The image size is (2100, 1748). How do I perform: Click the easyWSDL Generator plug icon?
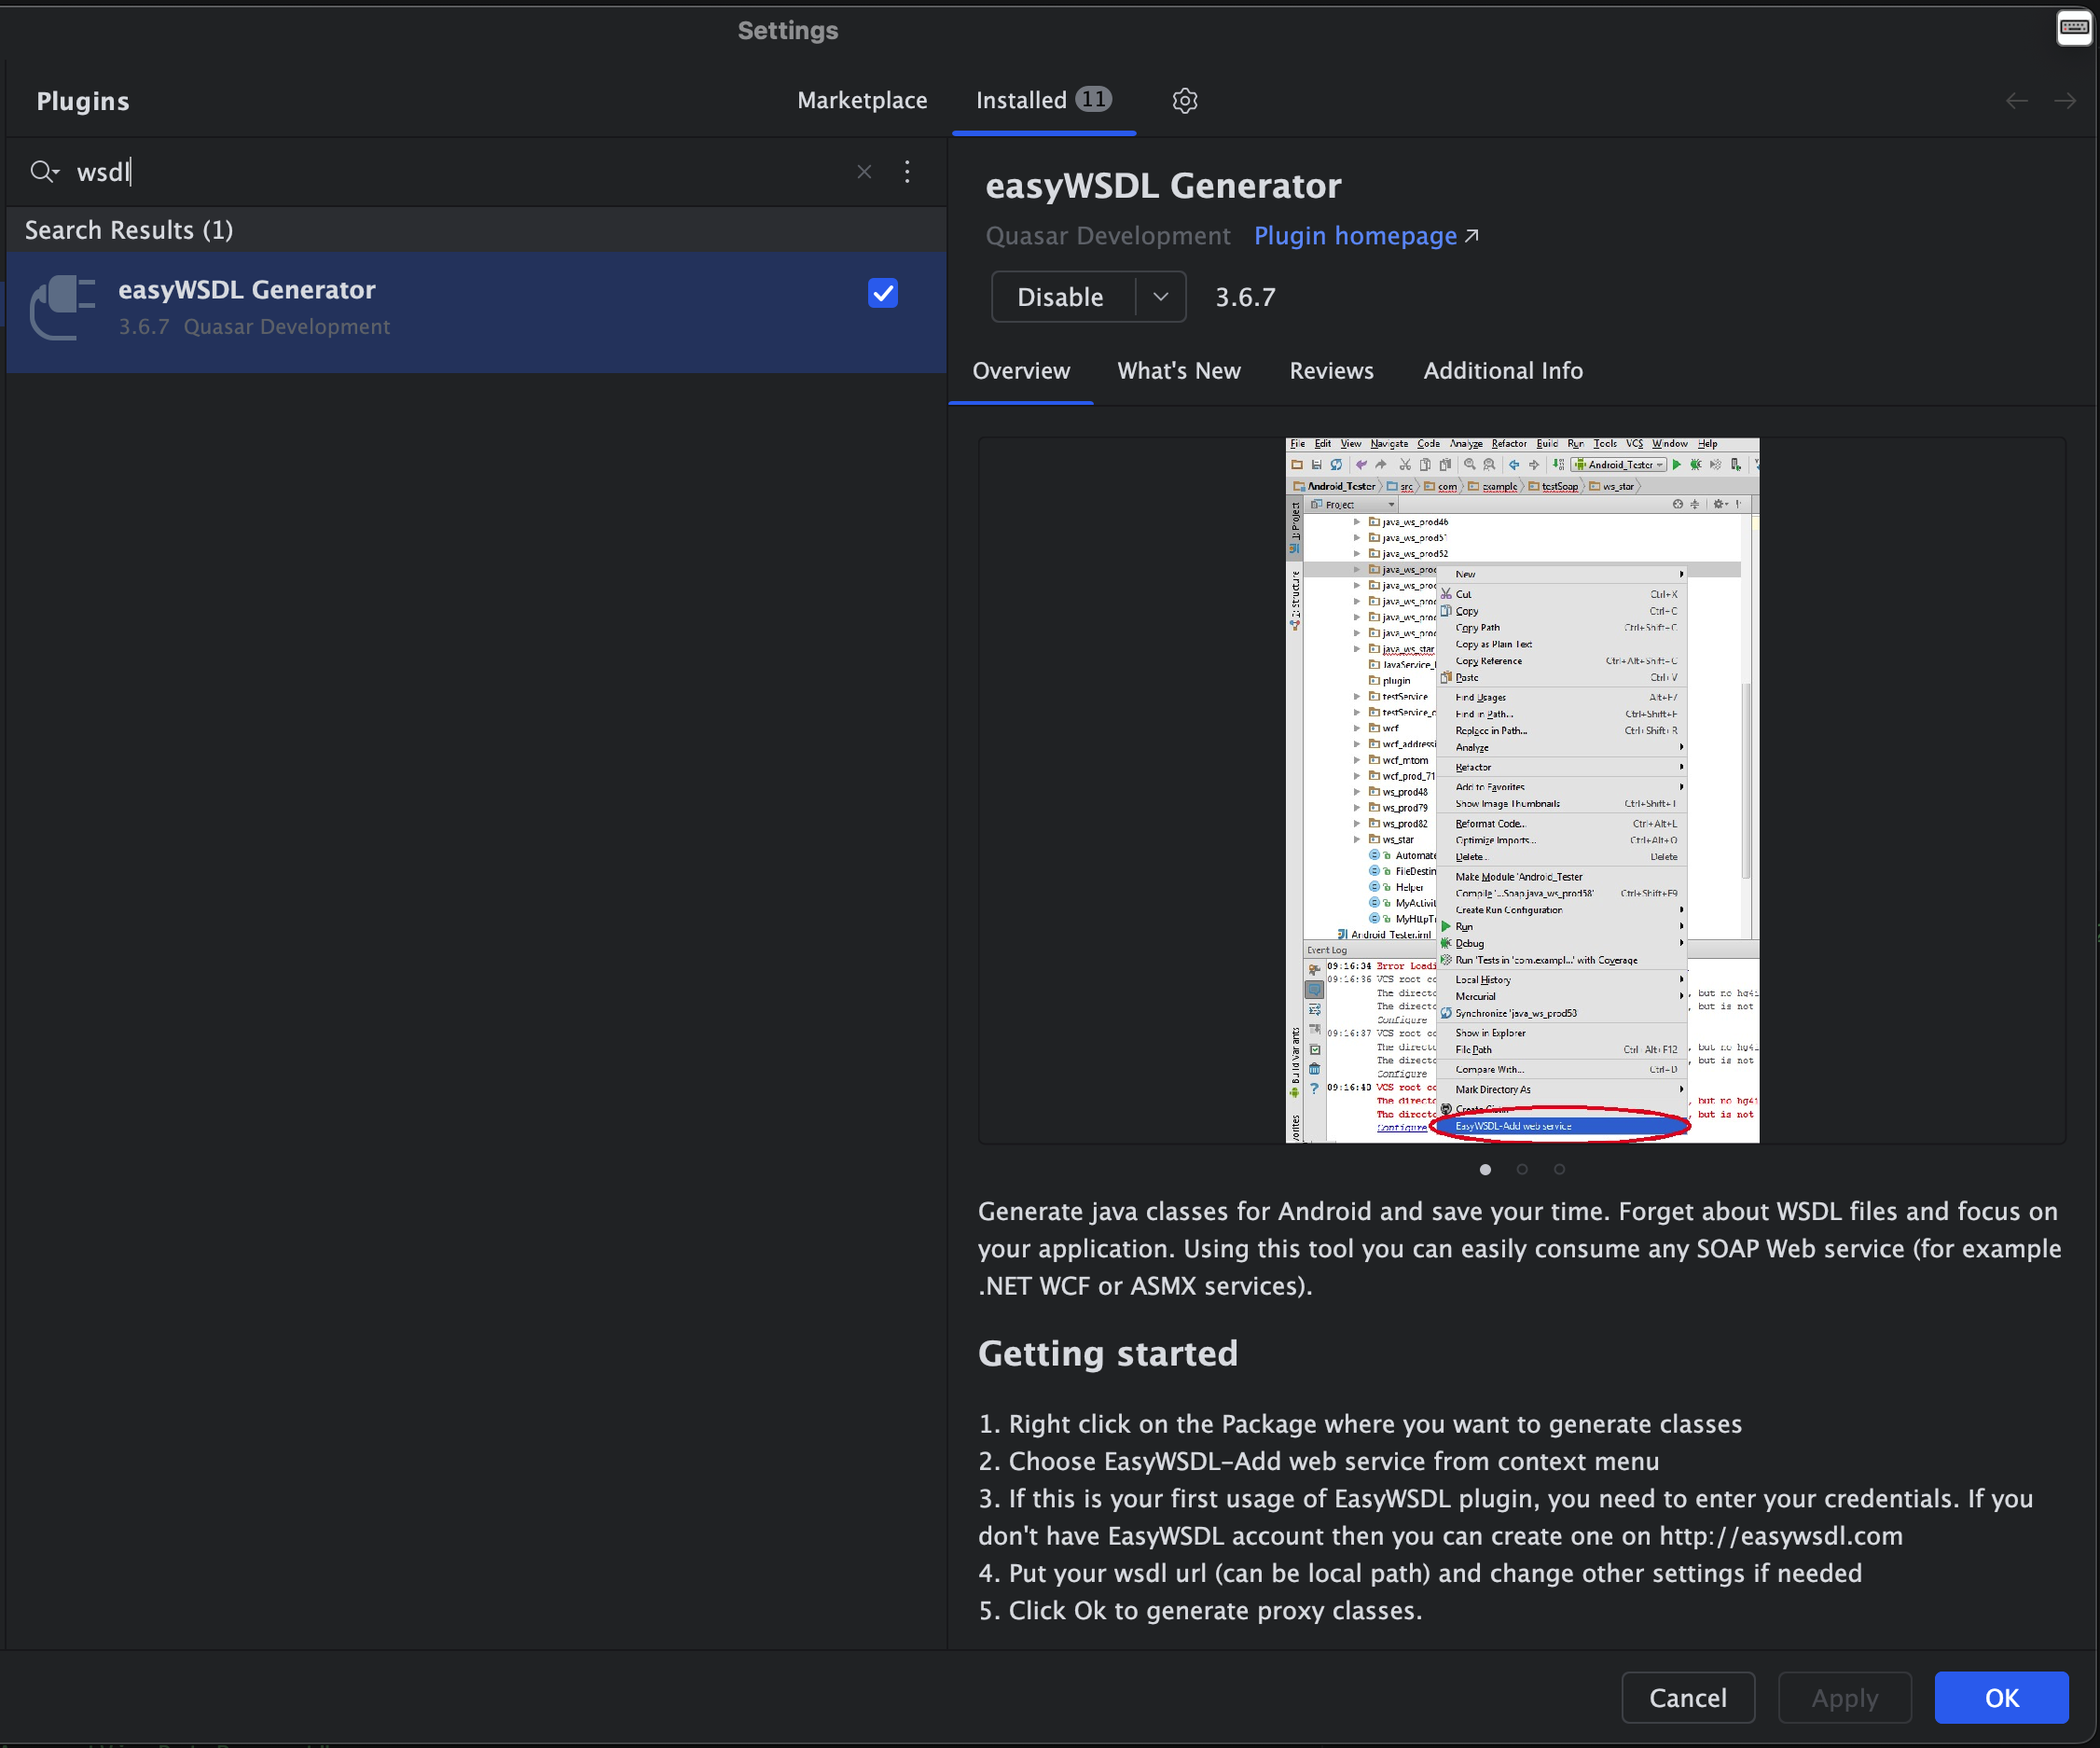pos(63,308)
